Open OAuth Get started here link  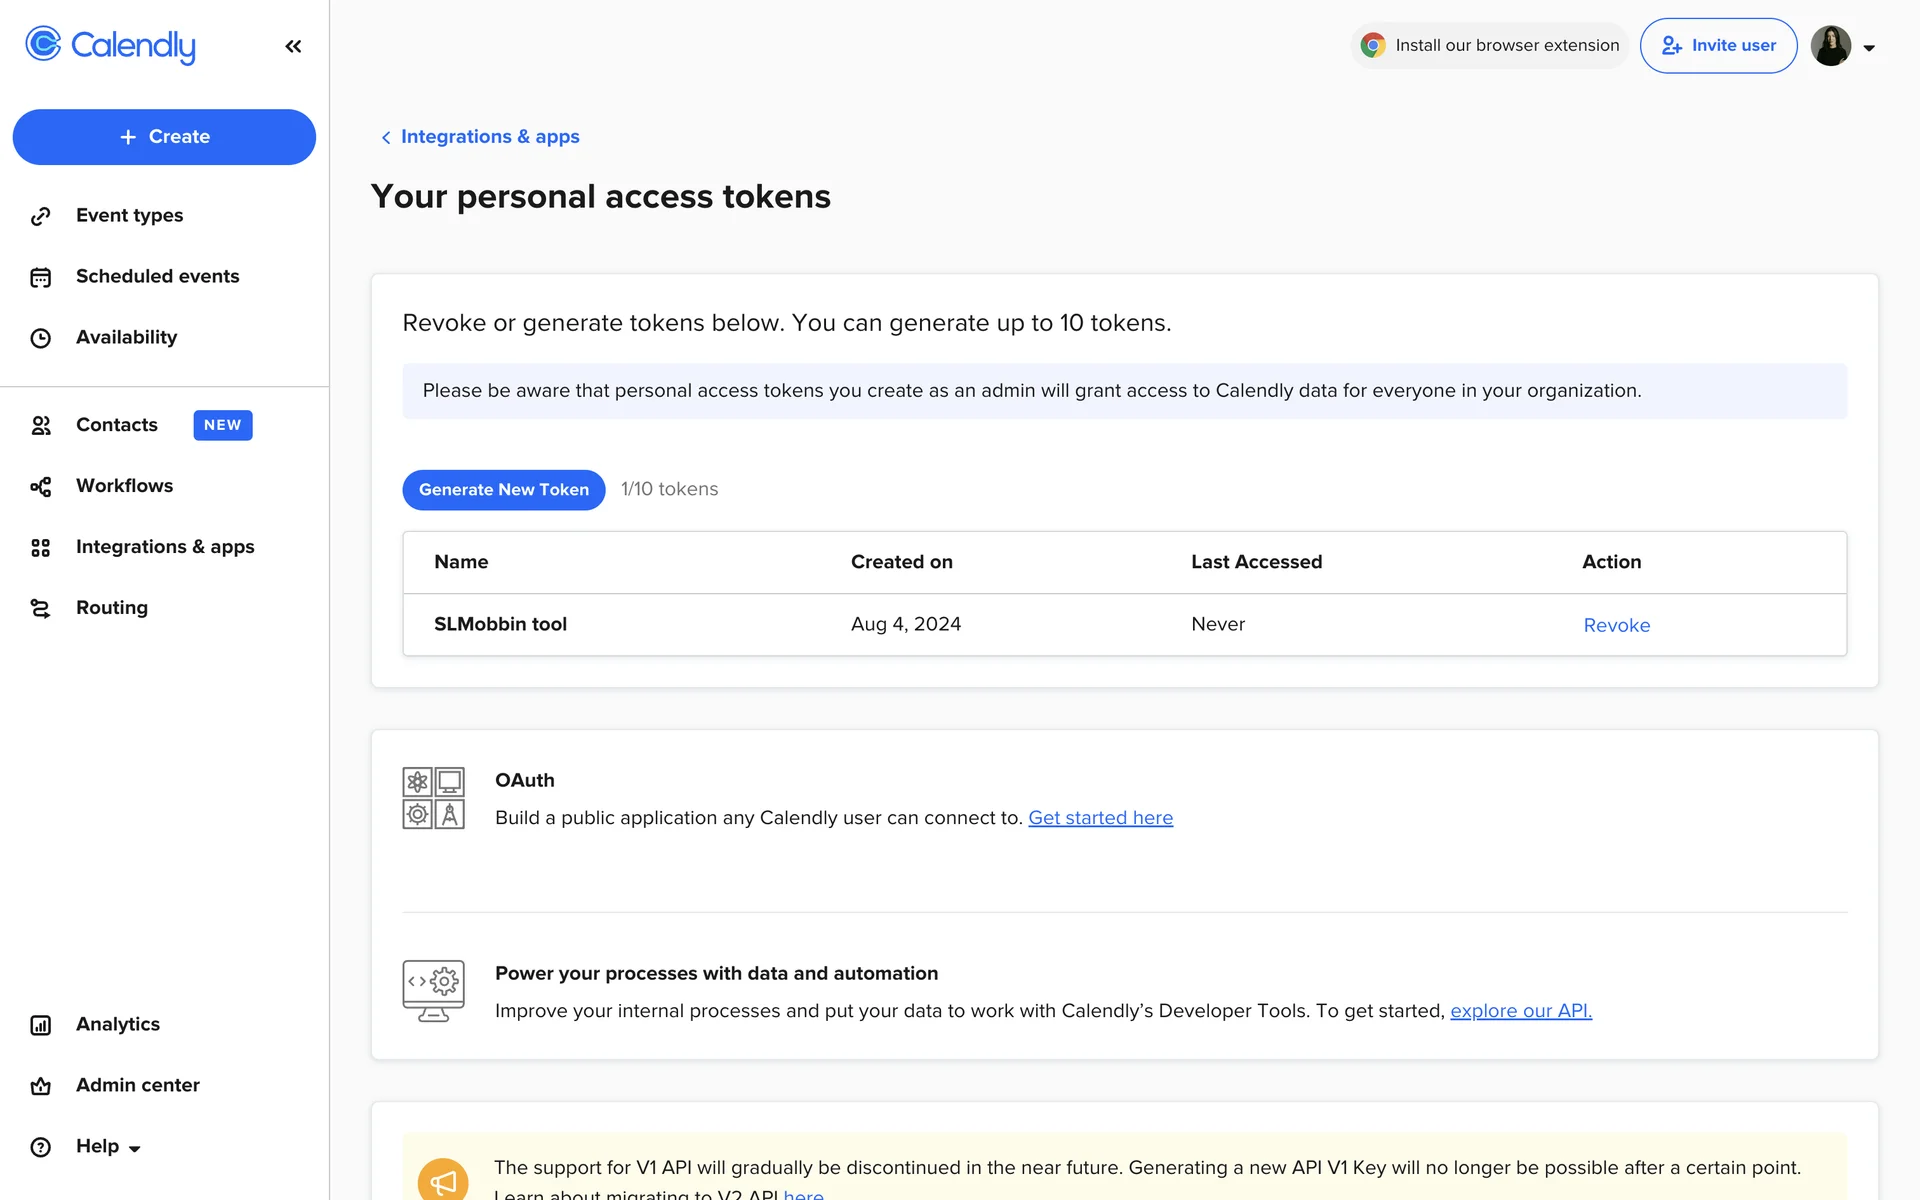click(x=1100, y=818)
